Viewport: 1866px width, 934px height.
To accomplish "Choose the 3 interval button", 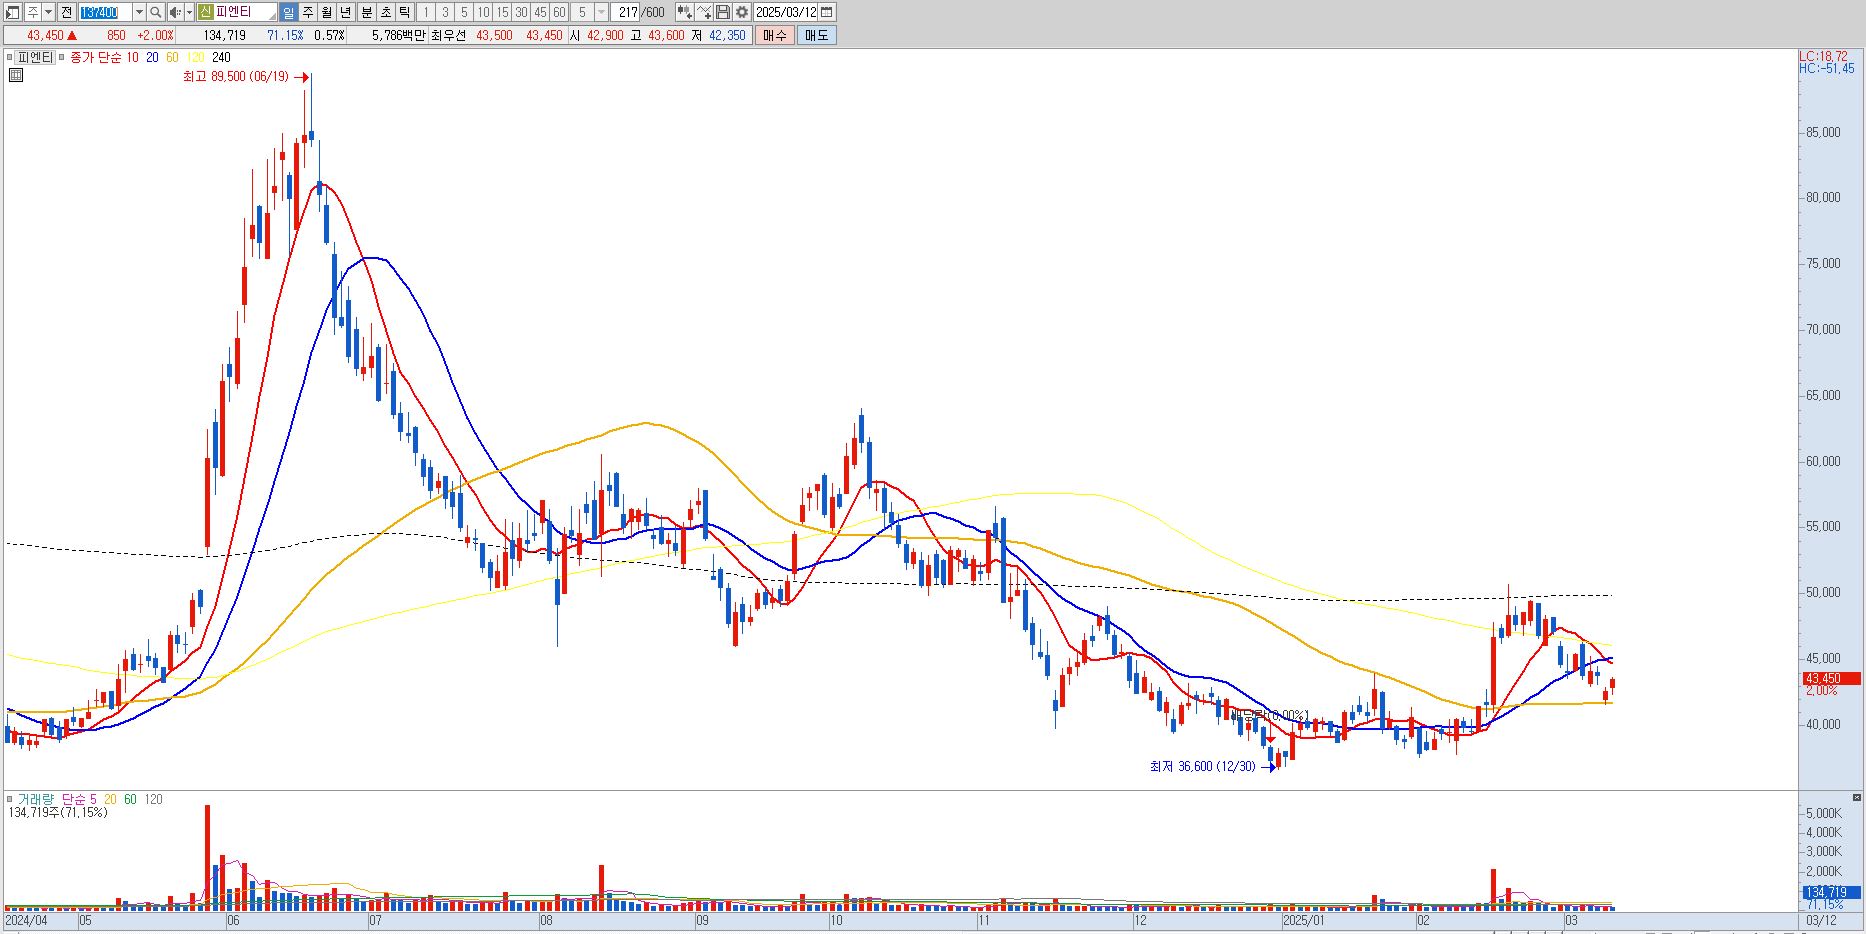I will tap(444, 12).
